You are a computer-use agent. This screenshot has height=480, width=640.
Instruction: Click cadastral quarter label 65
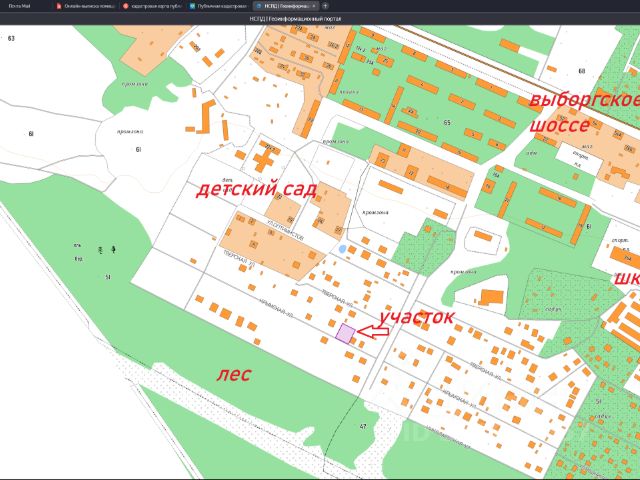pos(447,122)
